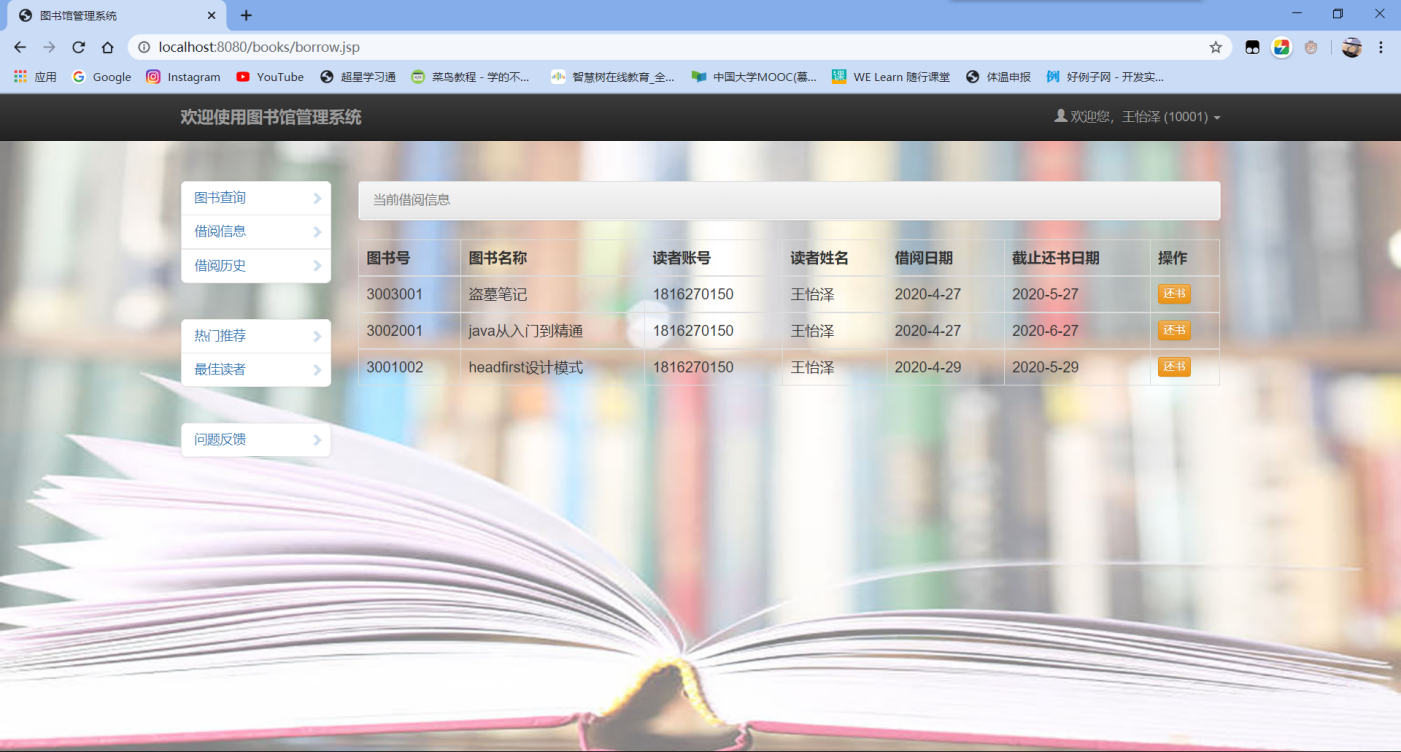Expand the 王怡泽 (10001) user dropdown
The width and height of the screenshot is (1401, 752).
point(1137,117)
